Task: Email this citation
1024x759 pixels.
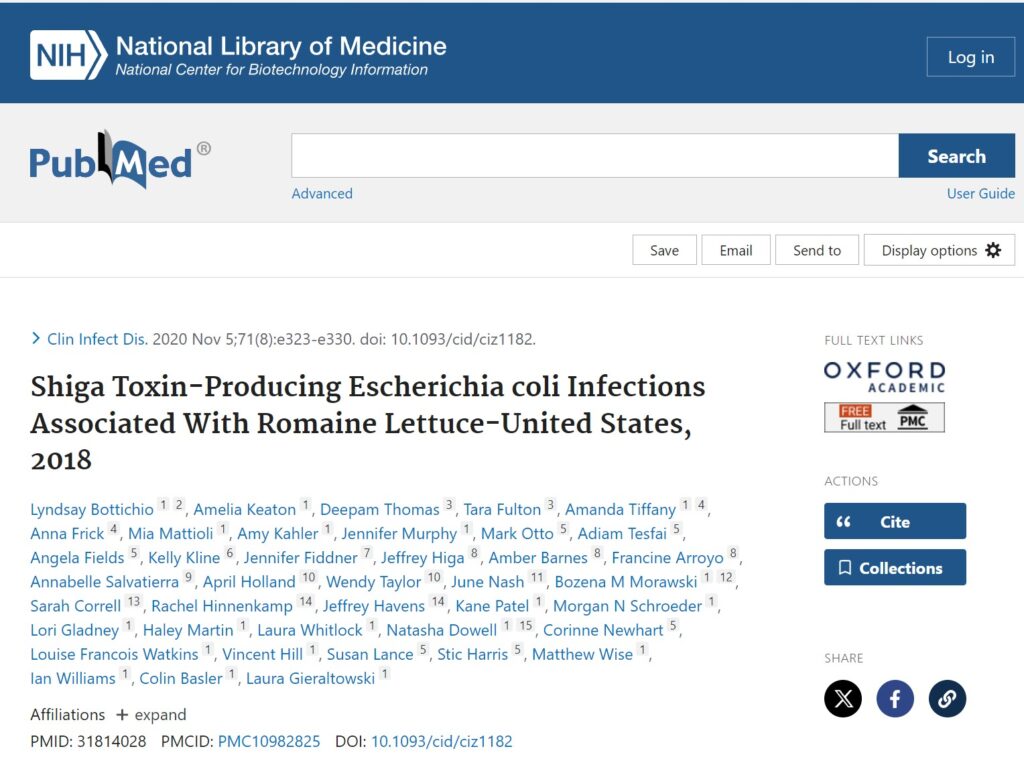Action: 736,250
